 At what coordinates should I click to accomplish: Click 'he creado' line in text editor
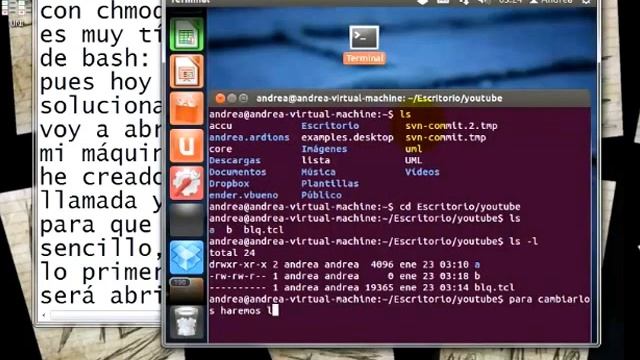101,177
